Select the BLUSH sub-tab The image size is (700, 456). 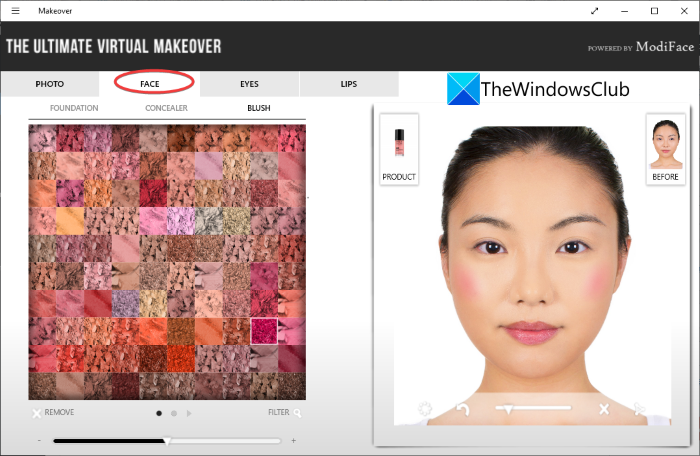(x=259, y=108)
